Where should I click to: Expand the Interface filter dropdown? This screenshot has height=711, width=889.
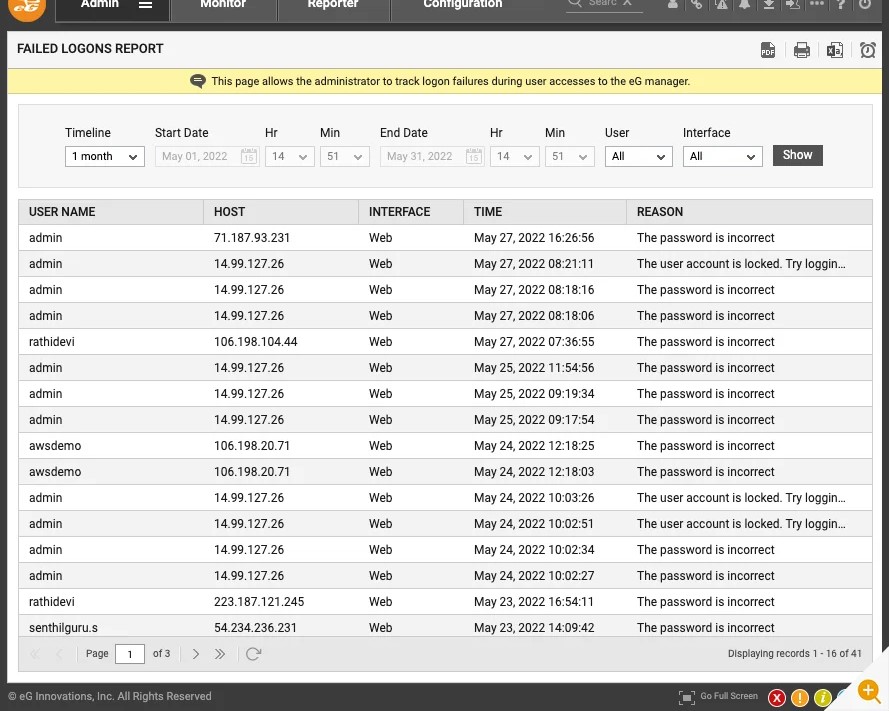722,157
